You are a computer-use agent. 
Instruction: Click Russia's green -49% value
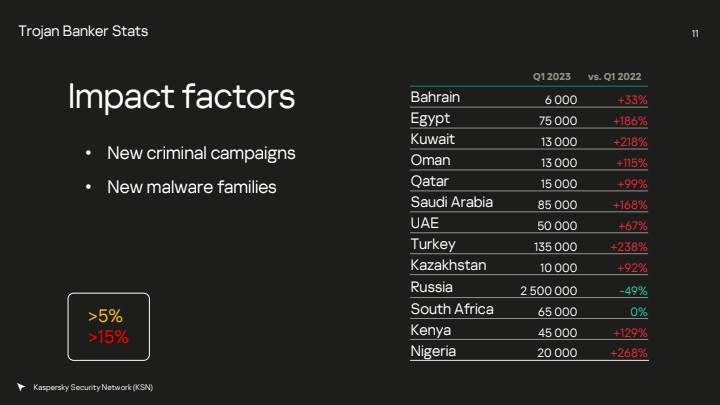tap(633, 291)
